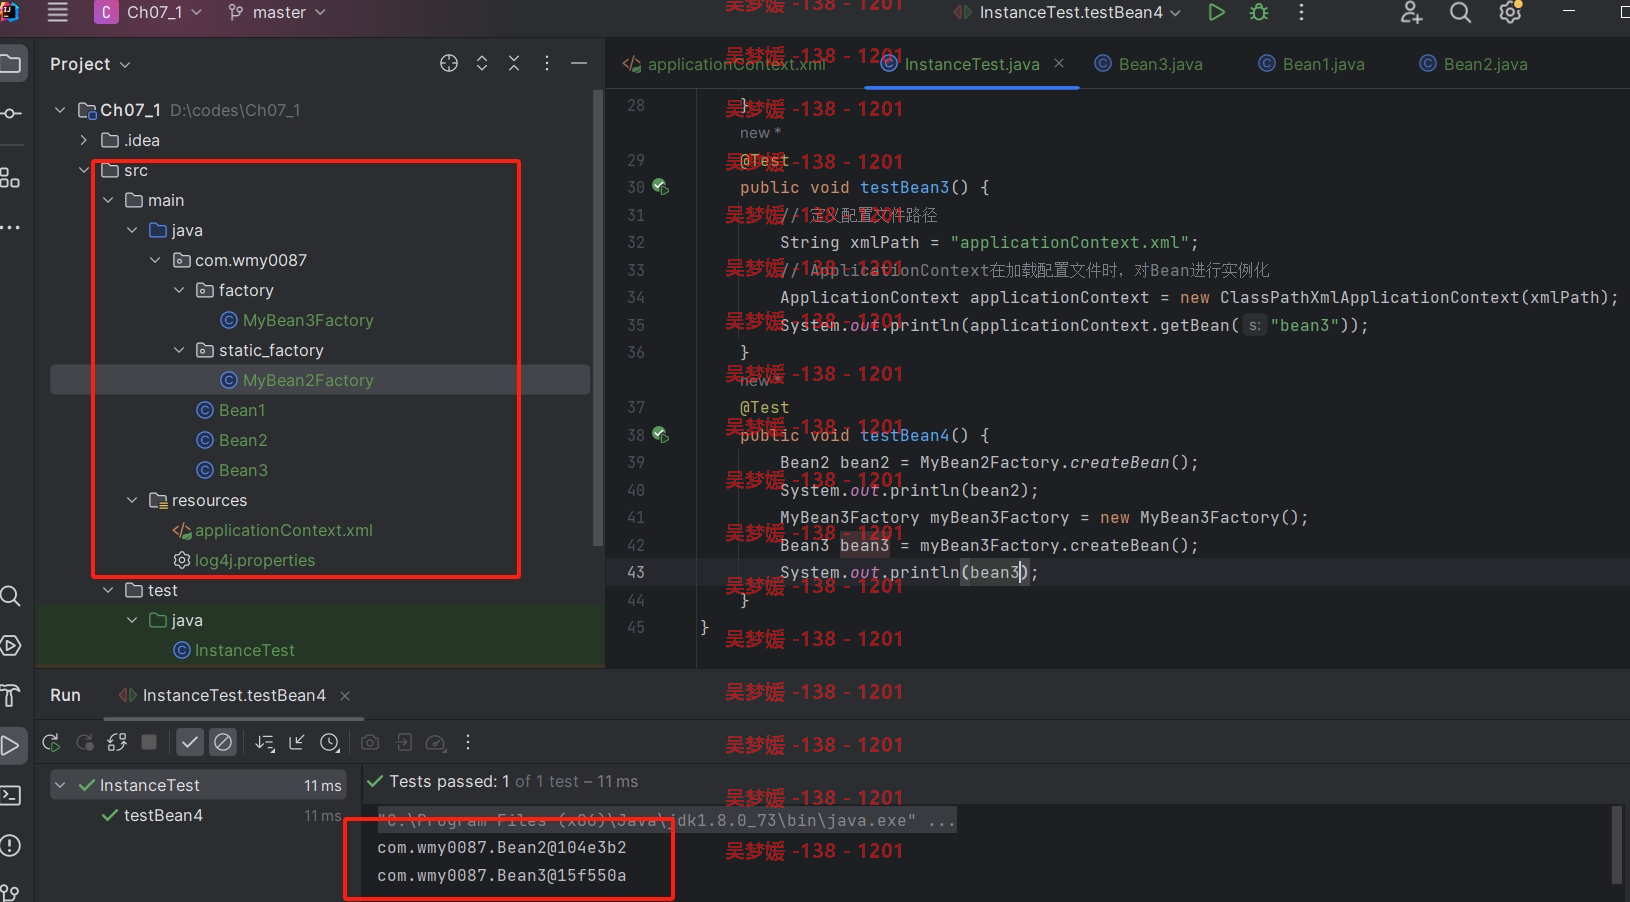Collapse the resources folder
Viewport: 1630px width, 902px height.
pos(132,500)
